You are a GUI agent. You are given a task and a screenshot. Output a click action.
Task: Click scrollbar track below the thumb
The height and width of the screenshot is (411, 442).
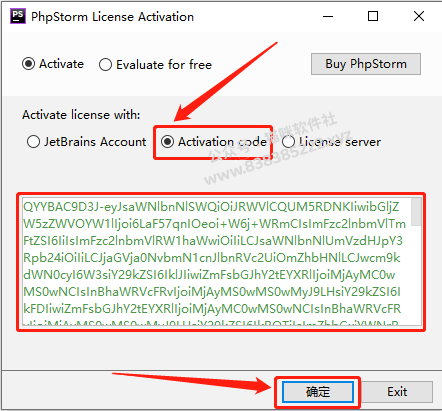coord(416,275)
